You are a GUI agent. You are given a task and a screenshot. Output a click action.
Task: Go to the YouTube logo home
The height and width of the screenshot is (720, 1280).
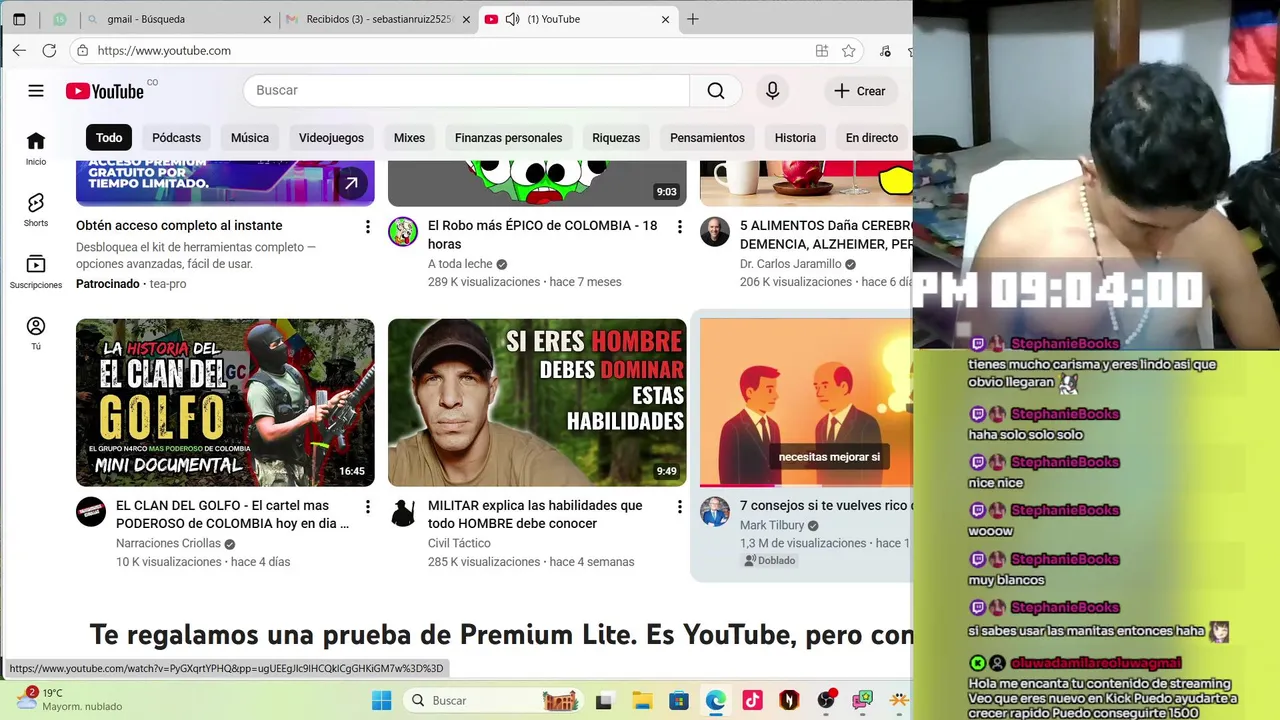pyautogui.click(x=105, y=91)
